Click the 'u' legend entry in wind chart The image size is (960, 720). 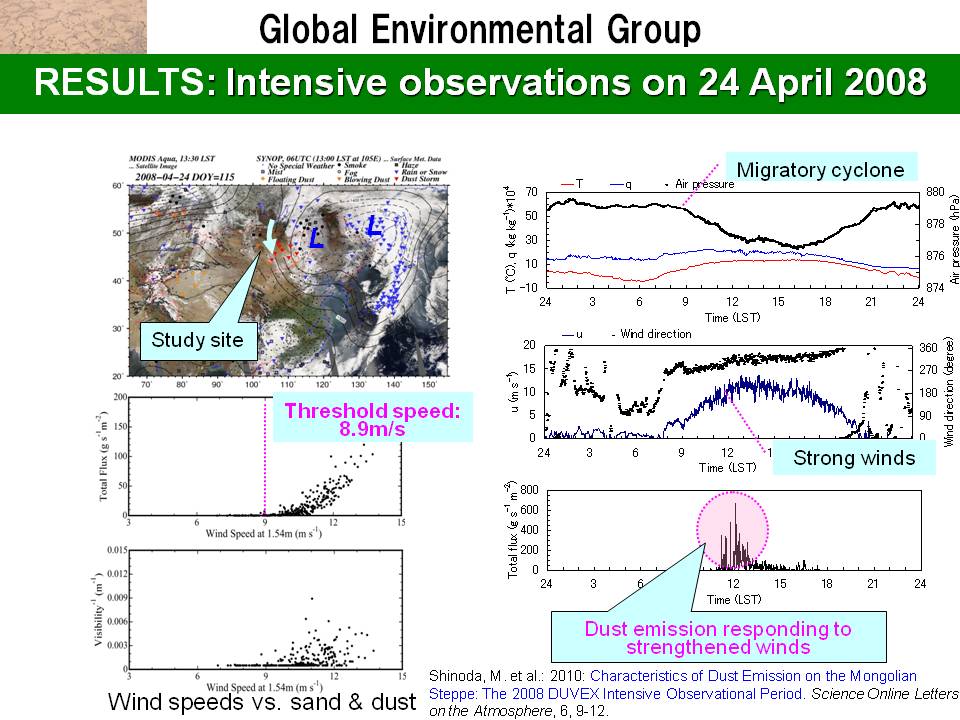point(572,334)
